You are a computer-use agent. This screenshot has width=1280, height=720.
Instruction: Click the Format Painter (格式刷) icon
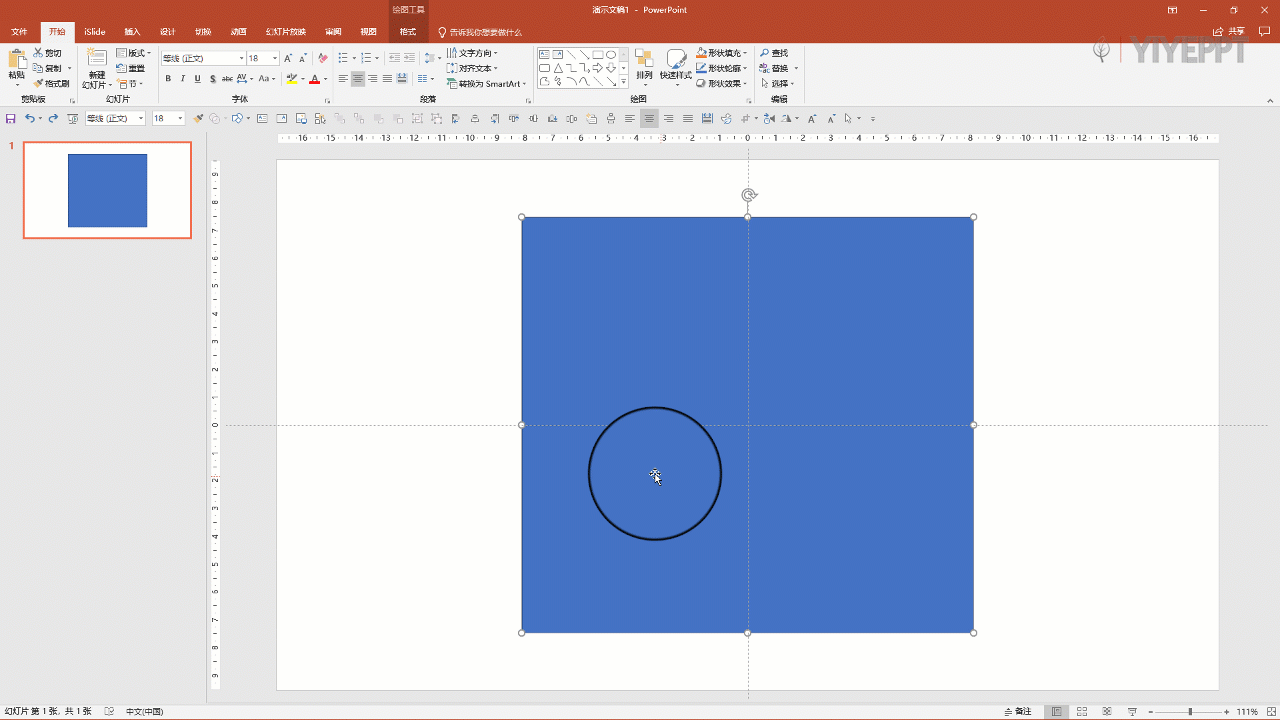[x=39, y=84]
